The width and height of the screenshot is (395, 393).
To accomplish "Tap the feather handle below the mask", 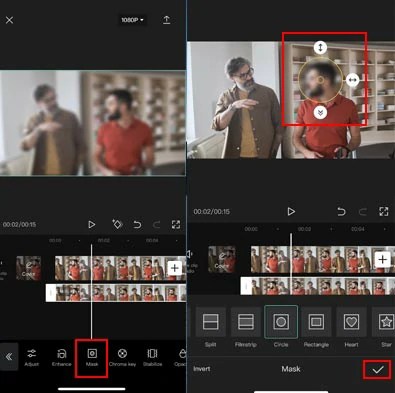I will pos(320,113).
